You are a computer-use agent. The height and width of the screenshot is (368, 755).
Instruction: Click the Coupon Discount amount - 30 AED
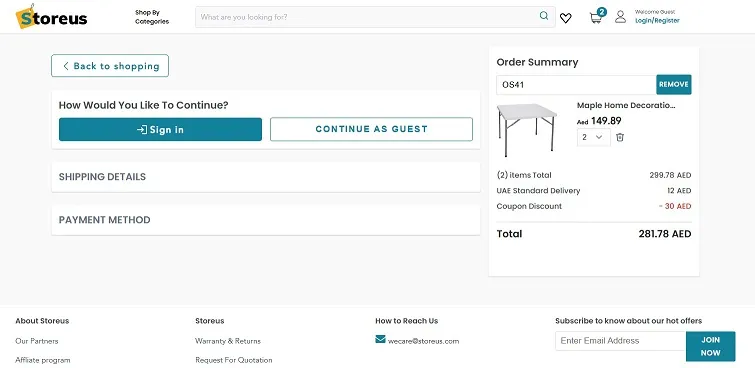pyautogui.click(x=675, y=206)
